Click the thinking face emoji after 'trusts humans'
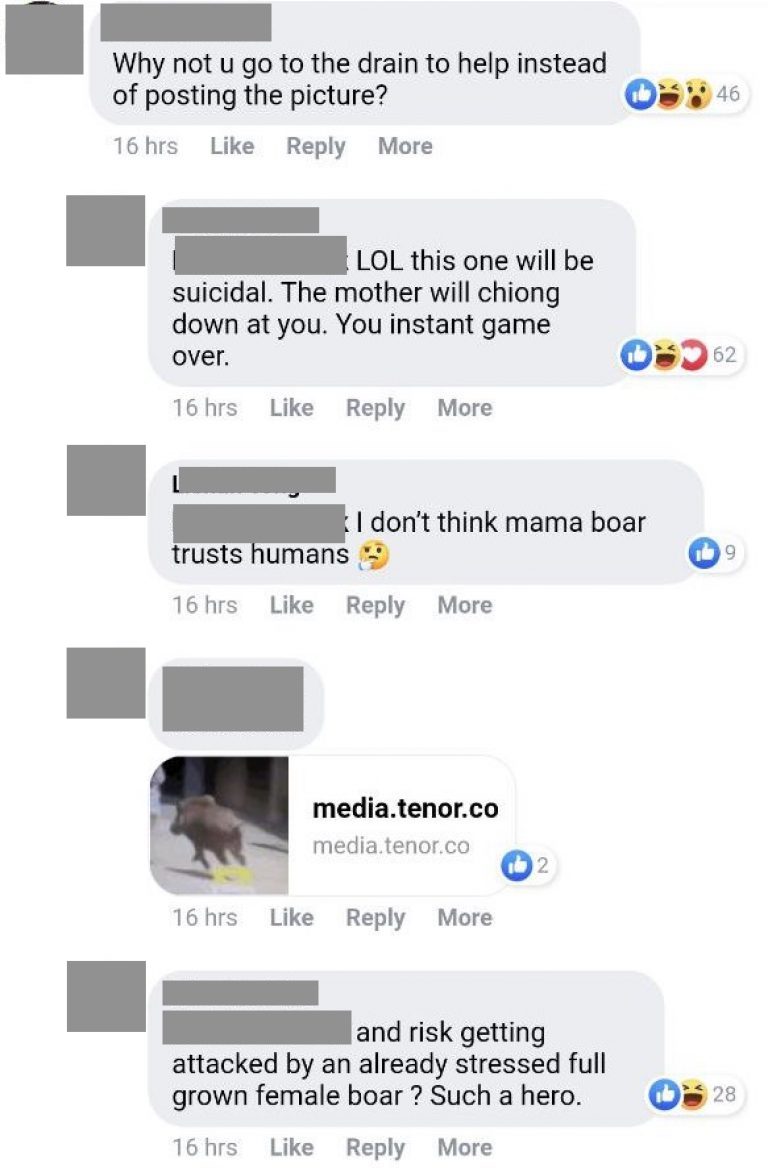 374,555
